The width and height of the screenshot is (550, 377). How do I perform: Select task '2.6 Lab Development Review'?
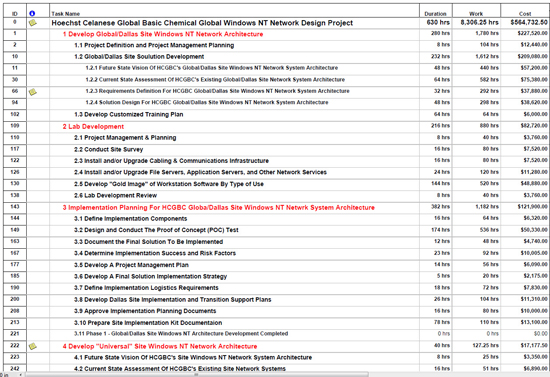point(115,195)
